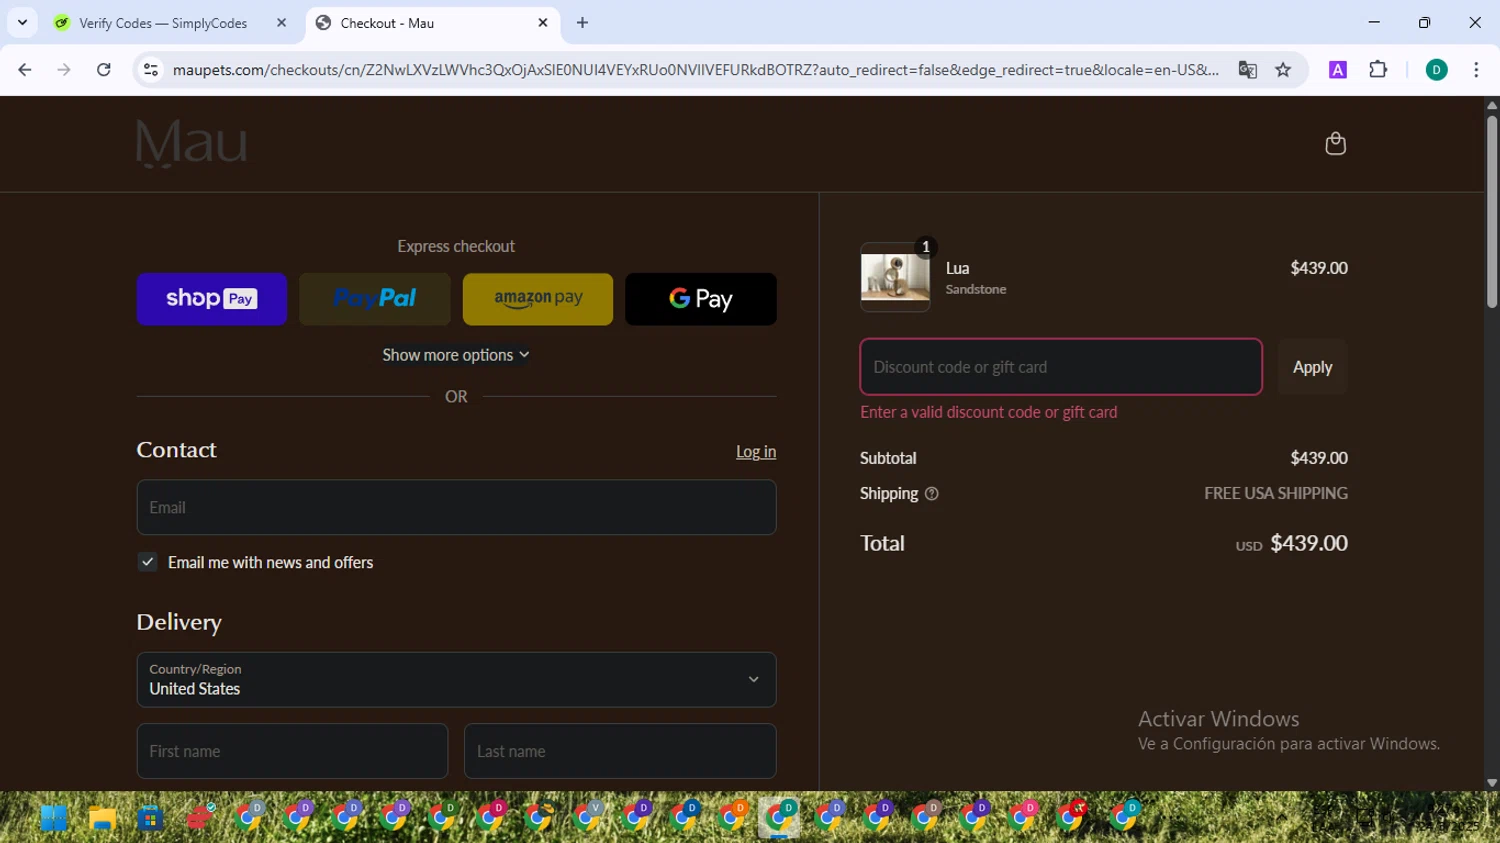1500x843 pixels.
Task: Go back to previous page
Action: (25, 70)
